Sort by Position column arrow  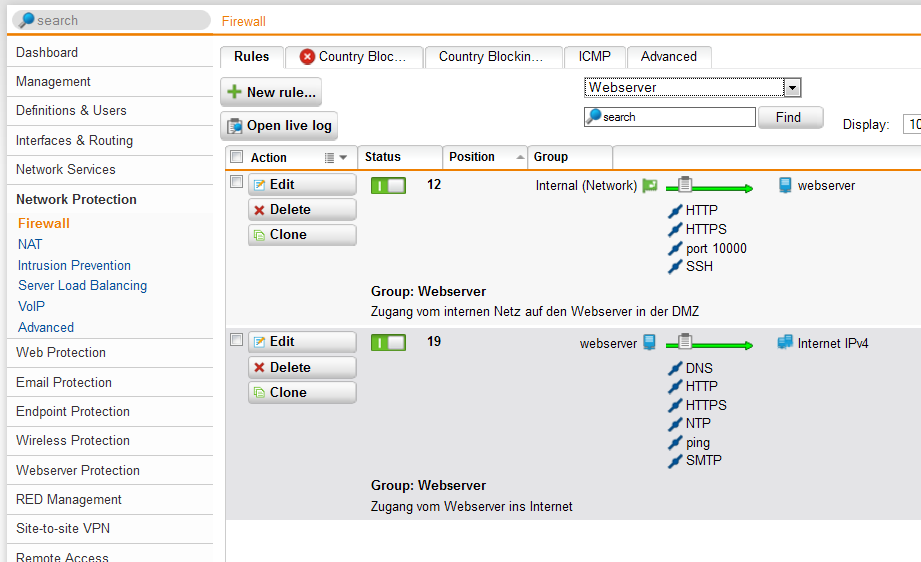[x=519, y=158]
